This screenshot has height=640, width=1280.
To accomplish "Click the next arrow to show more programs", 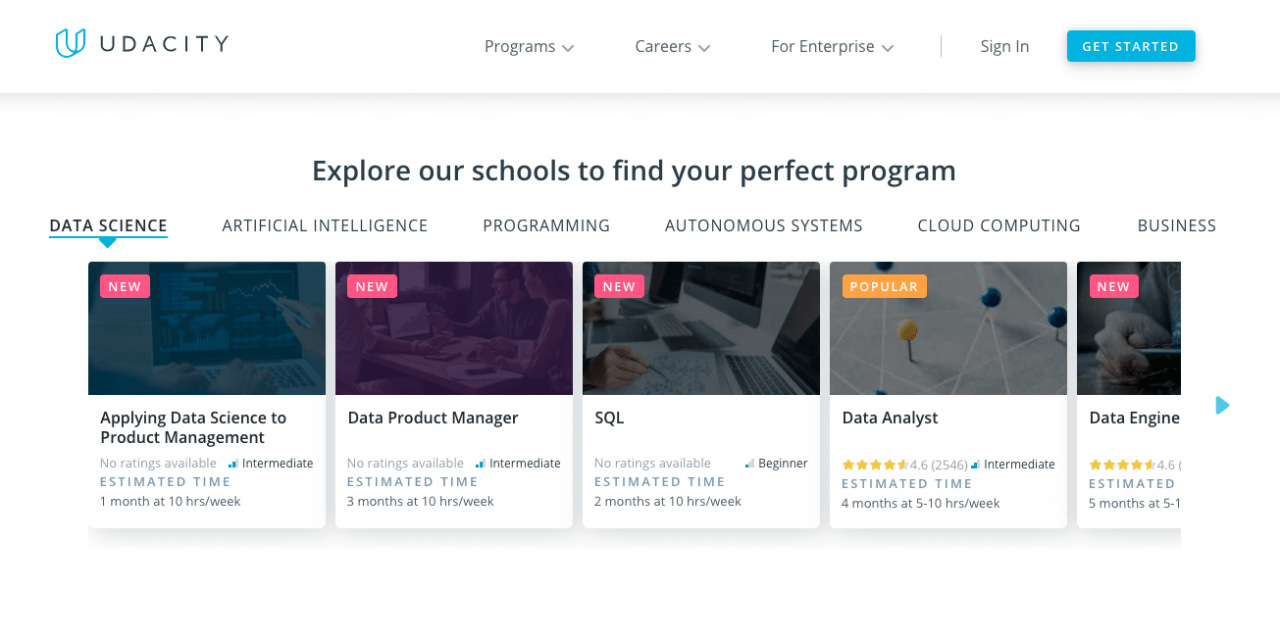I will [x=1222, y=405].
